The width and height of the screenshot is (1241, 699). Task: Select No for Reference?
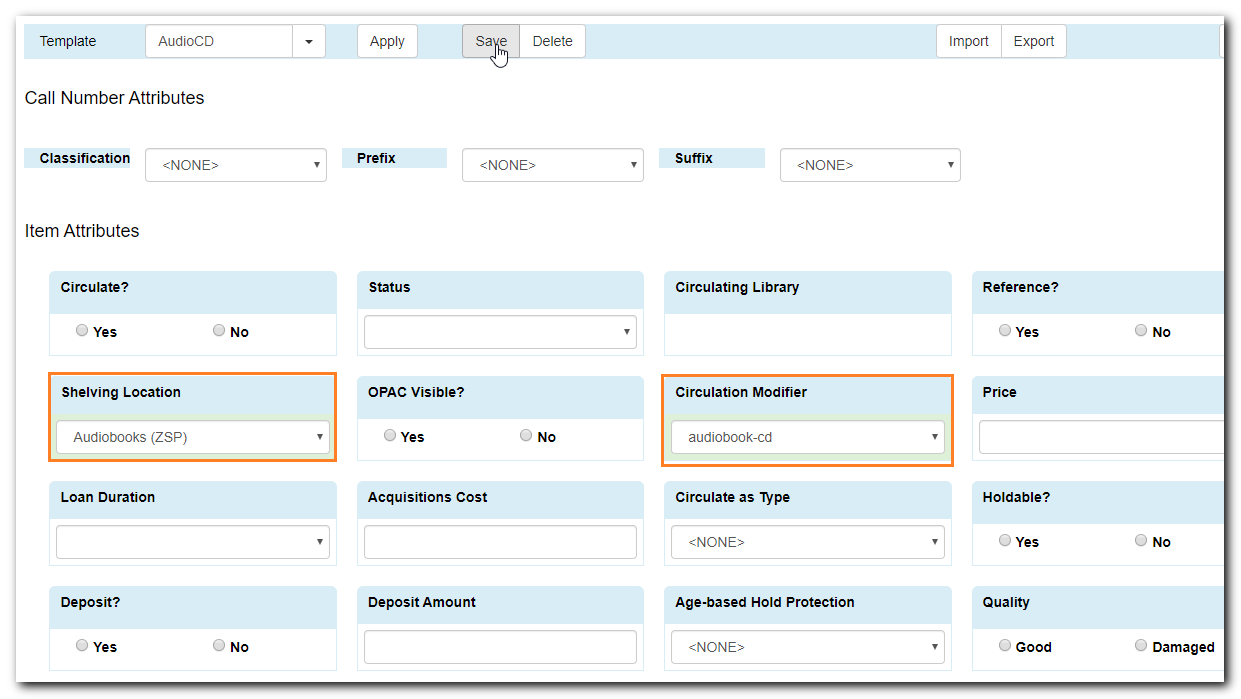pos(1141,331)
